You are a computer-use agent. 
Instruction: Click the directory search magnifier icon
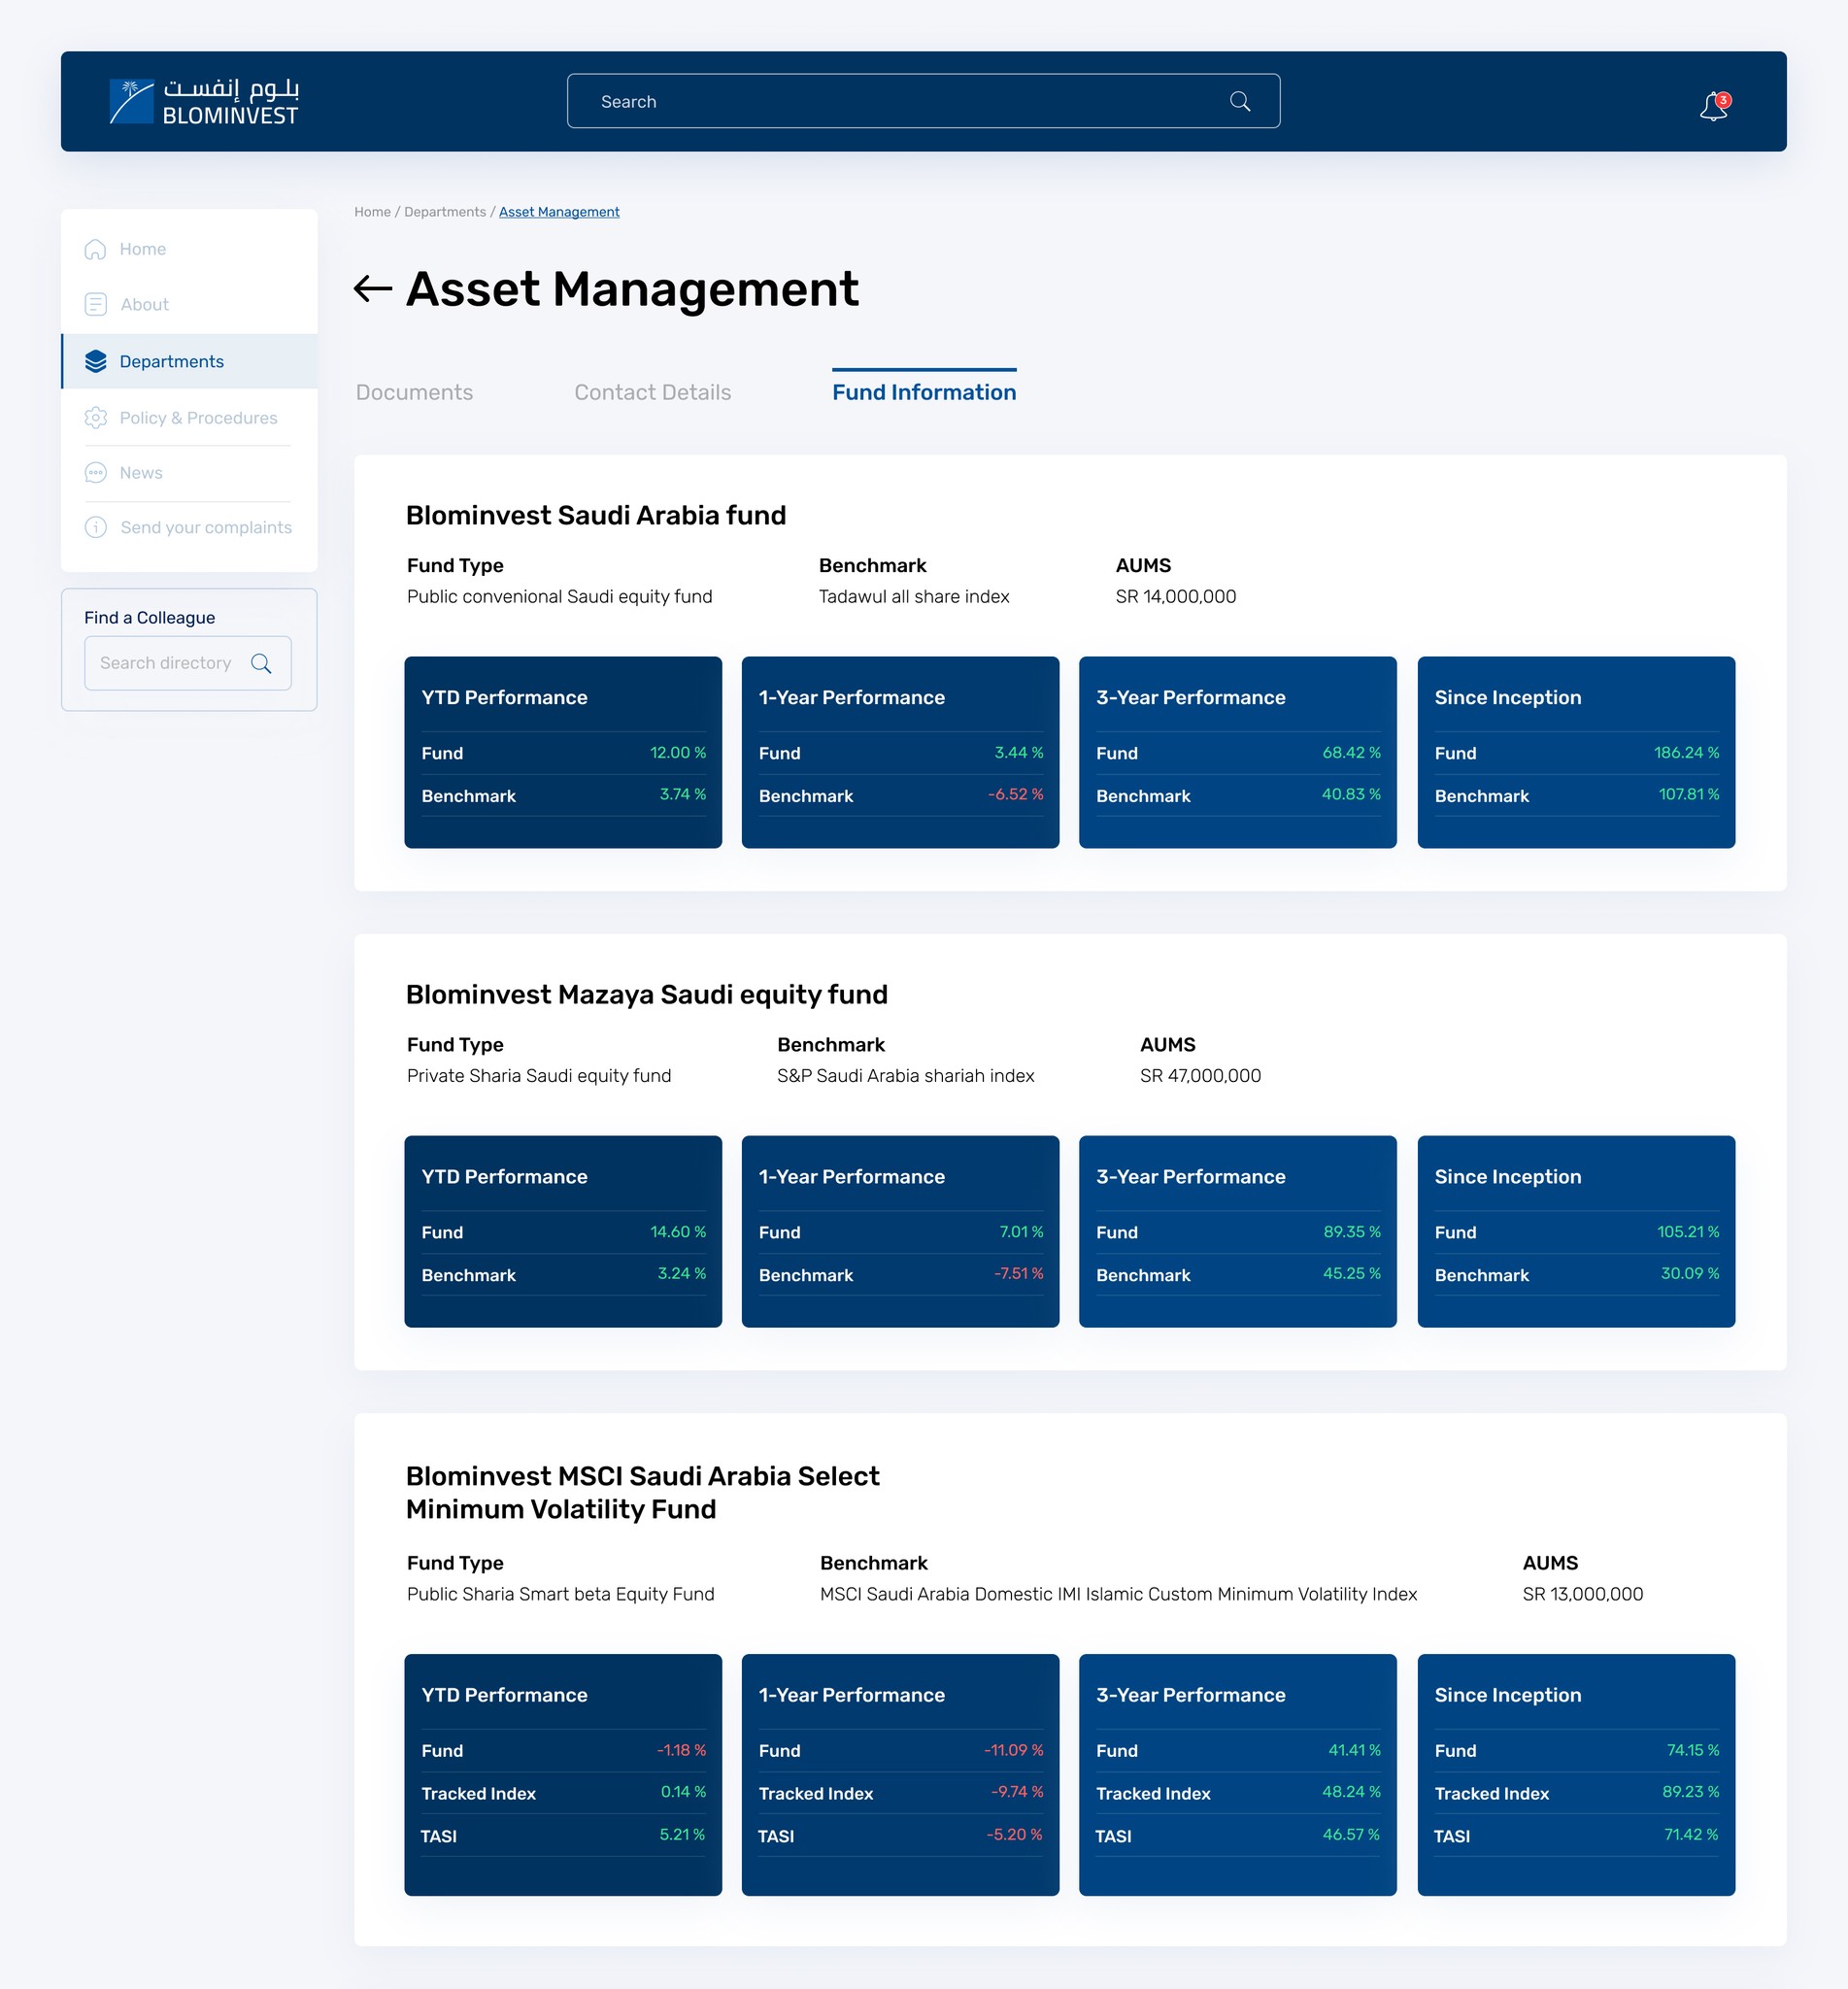(x=261, y=663)
